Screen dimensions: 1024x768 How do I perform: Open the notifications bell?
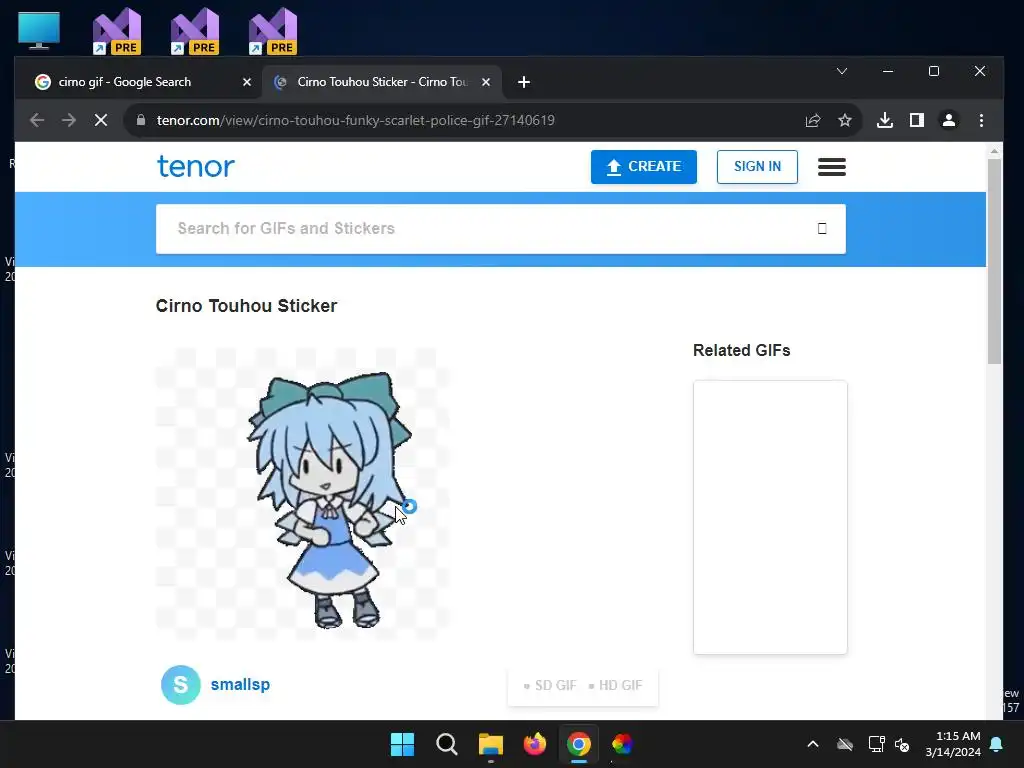[997, 744]
